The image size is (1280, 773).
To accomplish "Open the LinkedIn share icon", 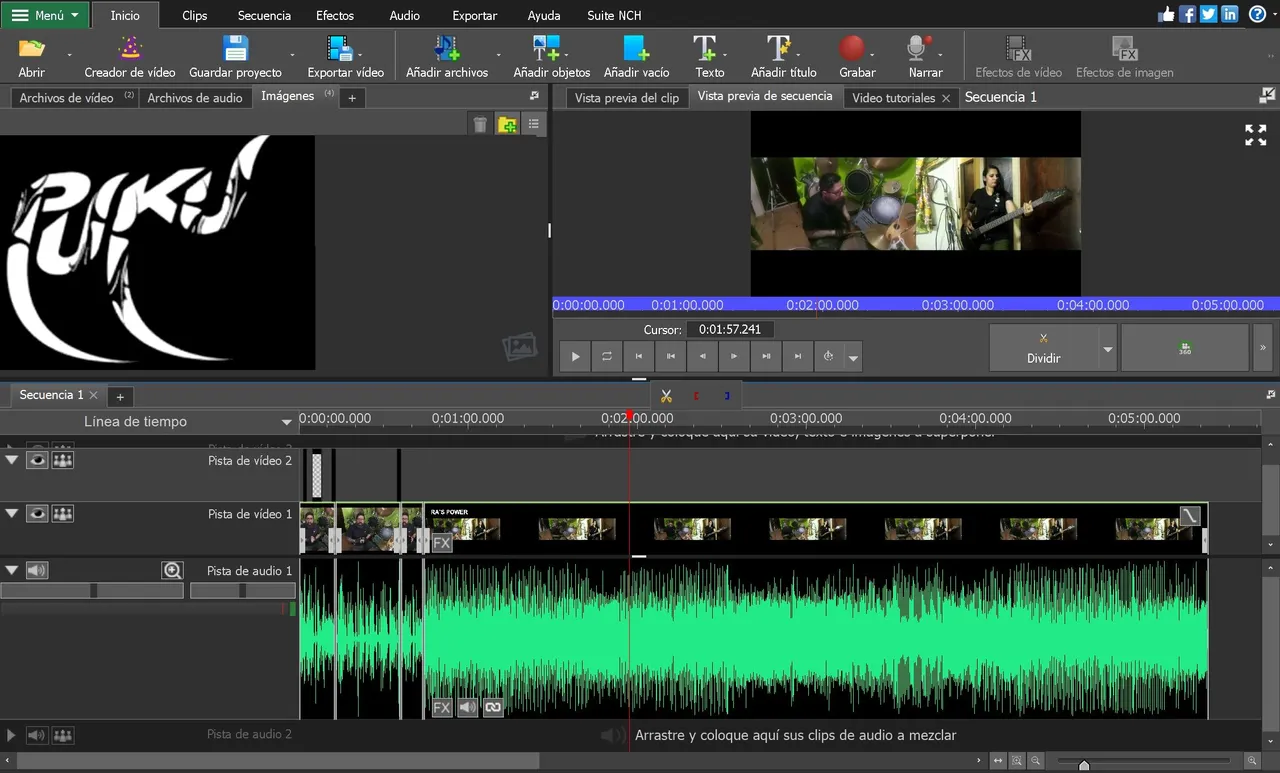I will 1229,14.
